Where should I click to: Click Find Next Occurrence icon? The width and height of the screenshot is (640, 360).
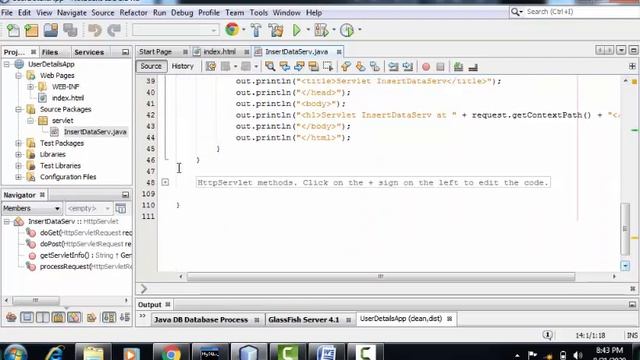tap(299, 67)
